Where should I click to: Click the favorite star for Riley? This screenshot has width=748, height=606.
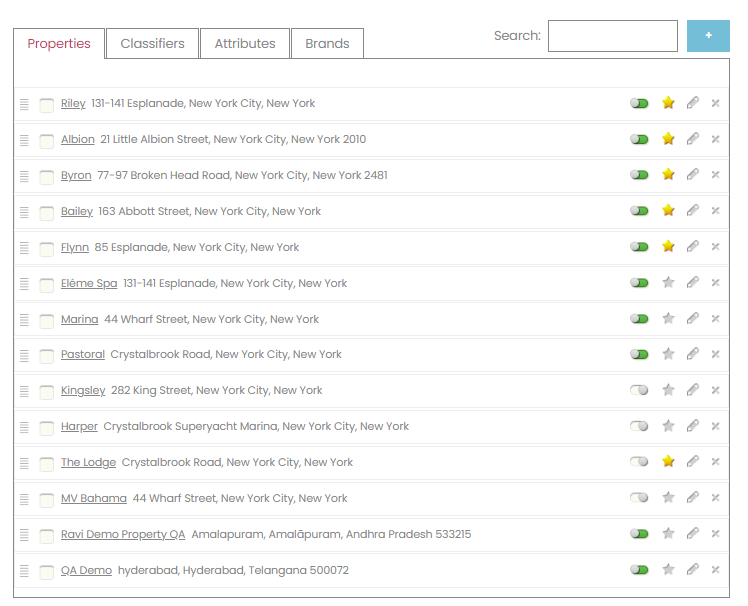(x=668, y=103)
